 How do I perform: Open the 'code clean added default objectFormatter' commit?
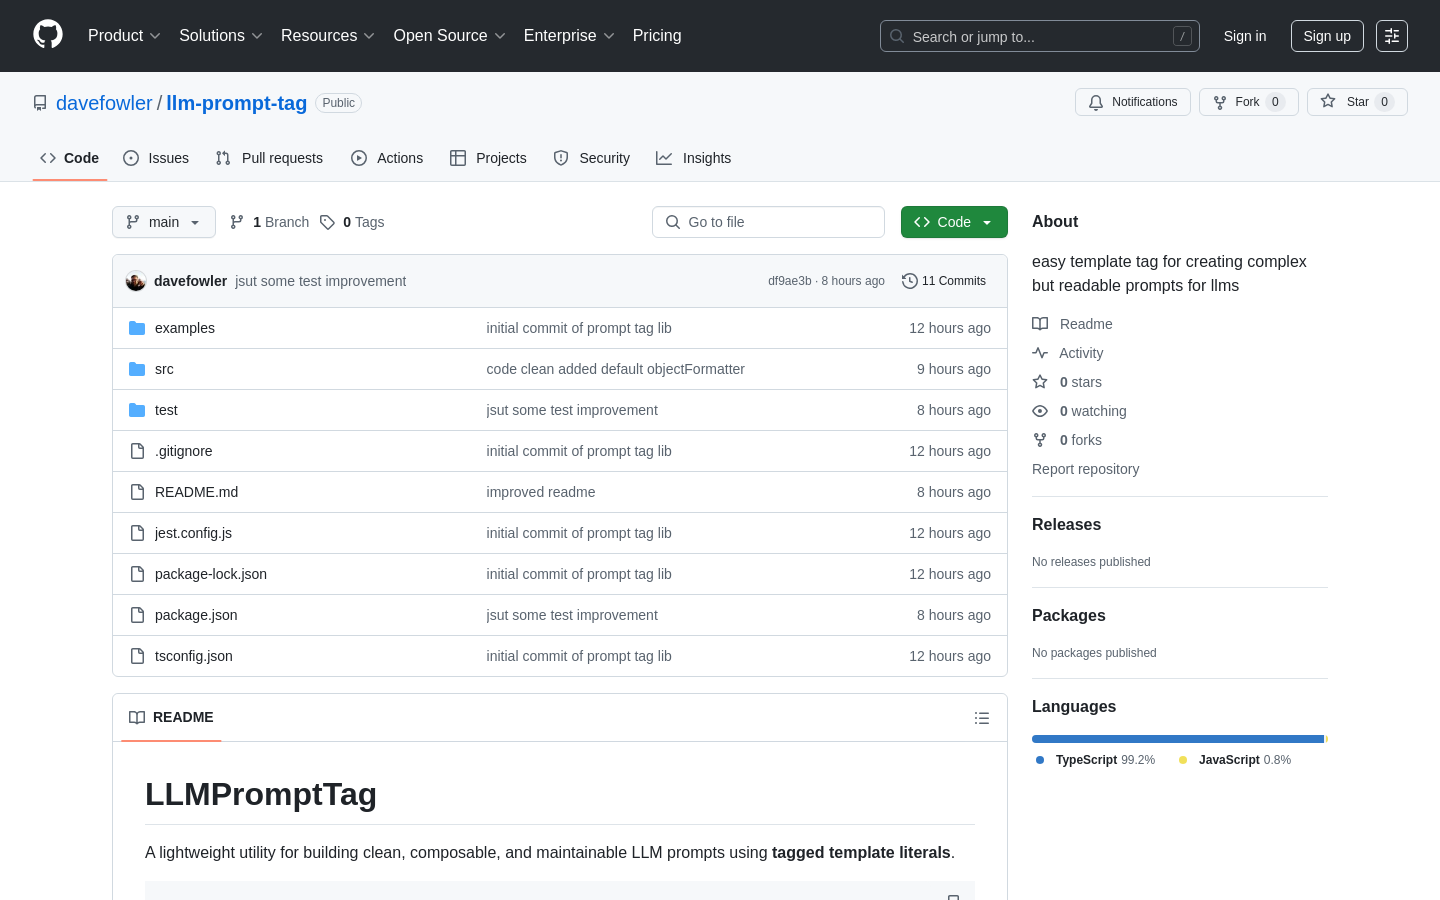coord(616,369)
